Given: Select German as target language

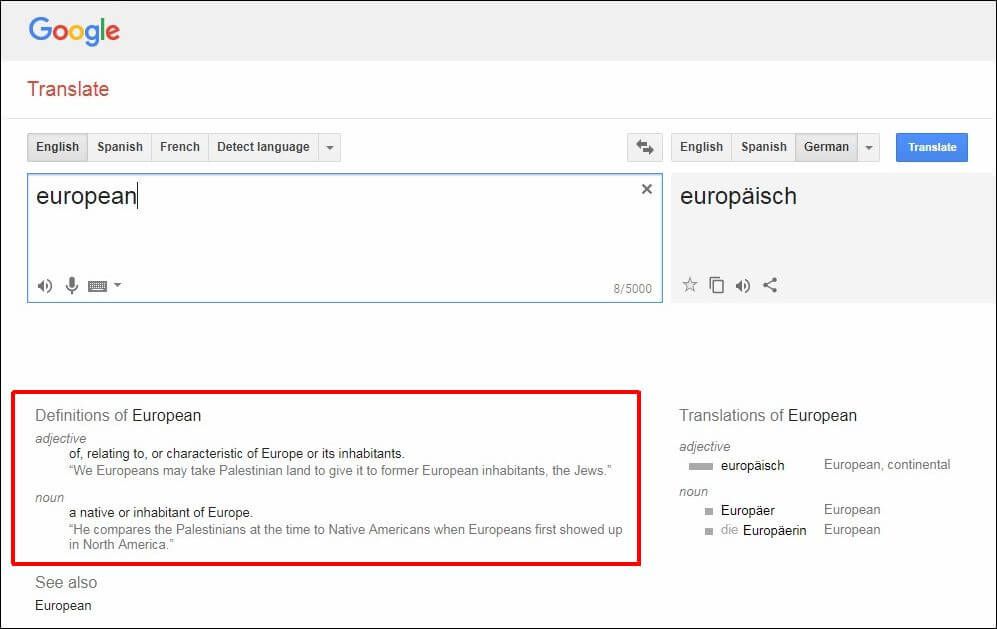Looking at the screenshot, I should (826, 147).
